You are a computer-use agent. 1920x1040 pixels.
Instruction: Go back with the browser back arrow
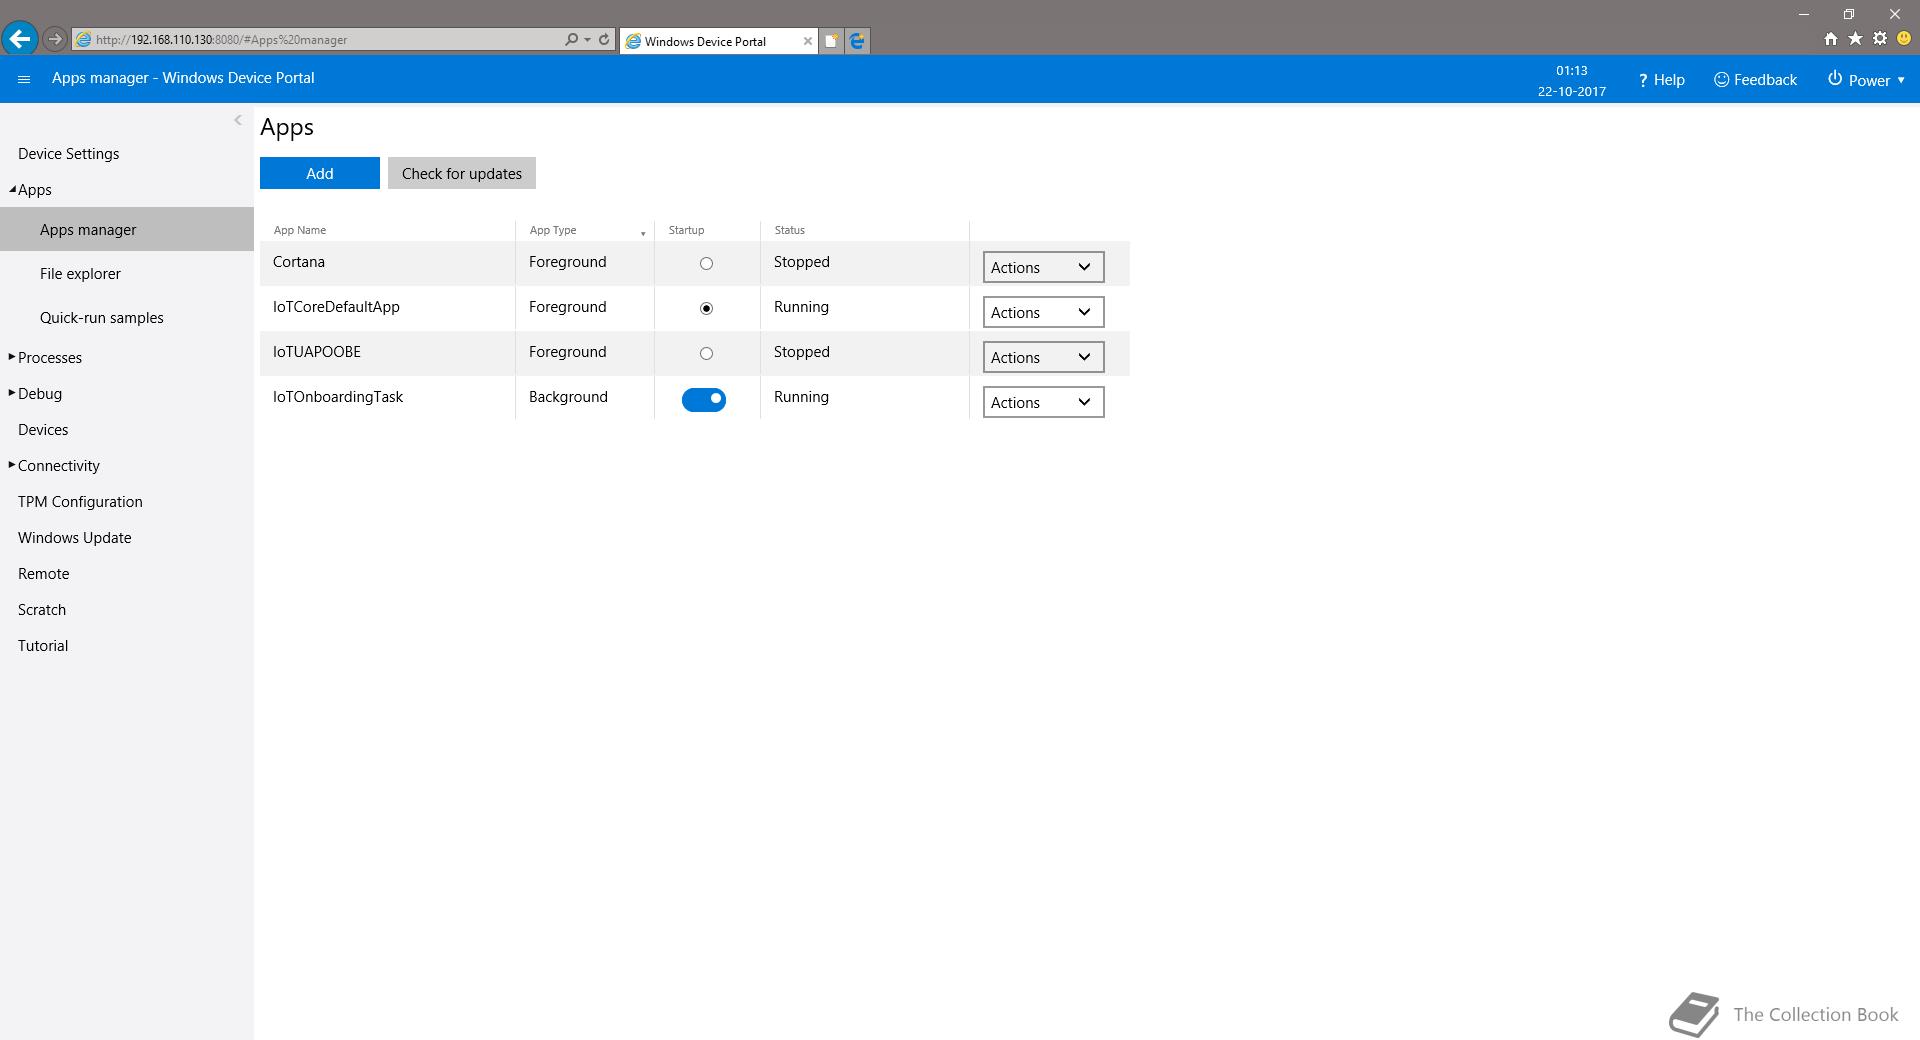point(20,40)
